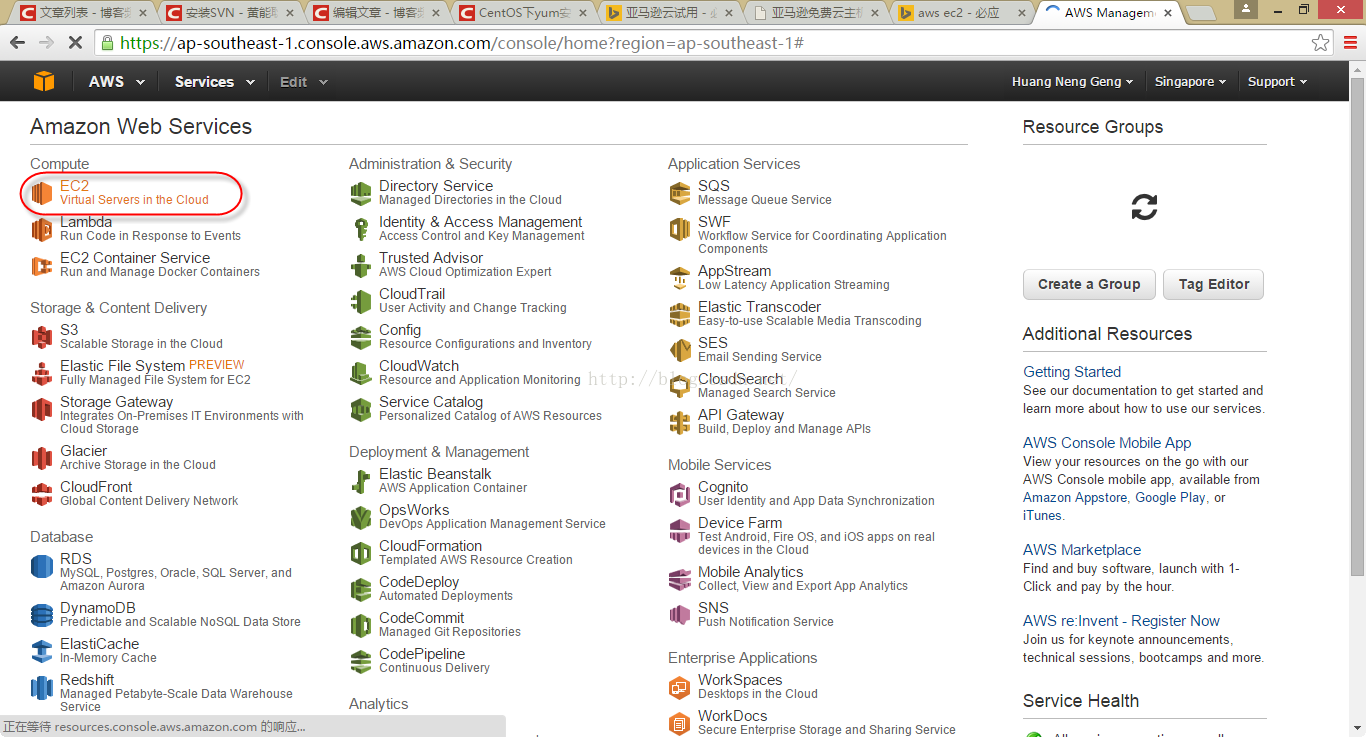The width and height of the screenshot is (1366, 737).
Task: Click the Storage Gateway icon
Action: tap(41, 409)
